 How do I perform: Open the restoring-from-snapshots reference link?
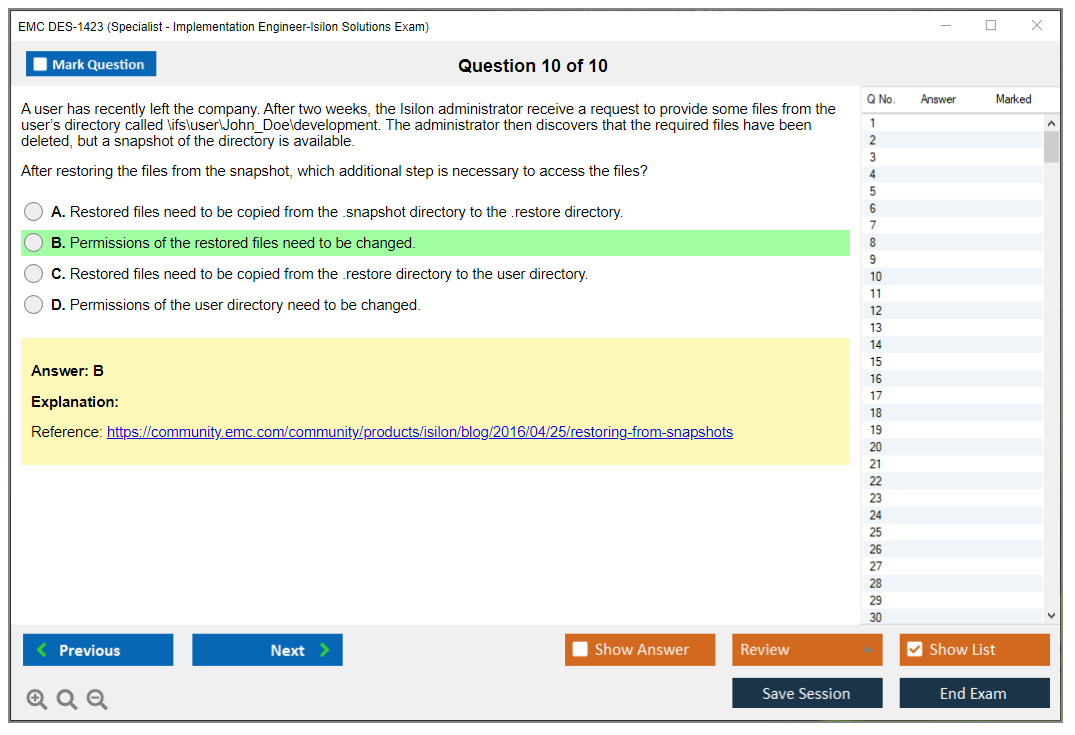coord(419,432)
